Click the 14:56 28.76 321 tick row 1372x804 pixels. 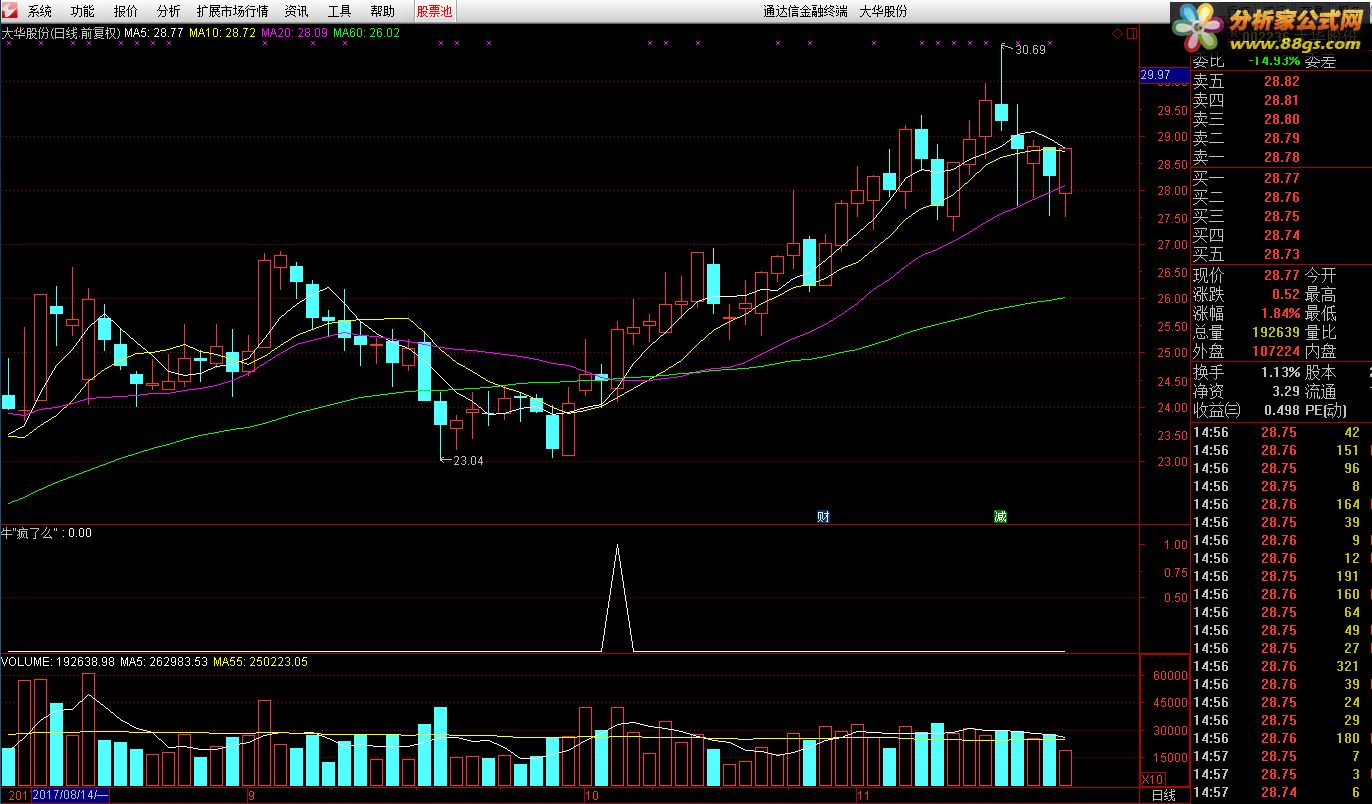[x=1281, y=666]
